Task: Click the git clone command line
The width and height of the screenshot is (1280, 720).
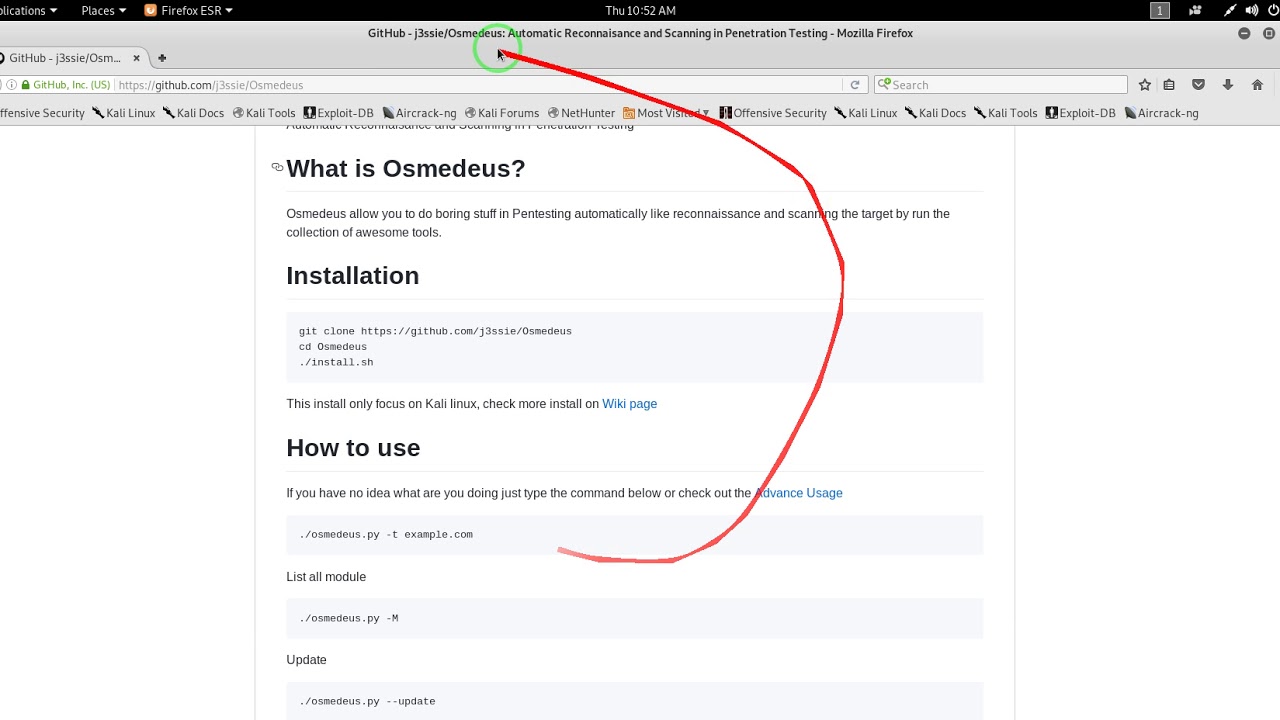Action: pos(435,331)
